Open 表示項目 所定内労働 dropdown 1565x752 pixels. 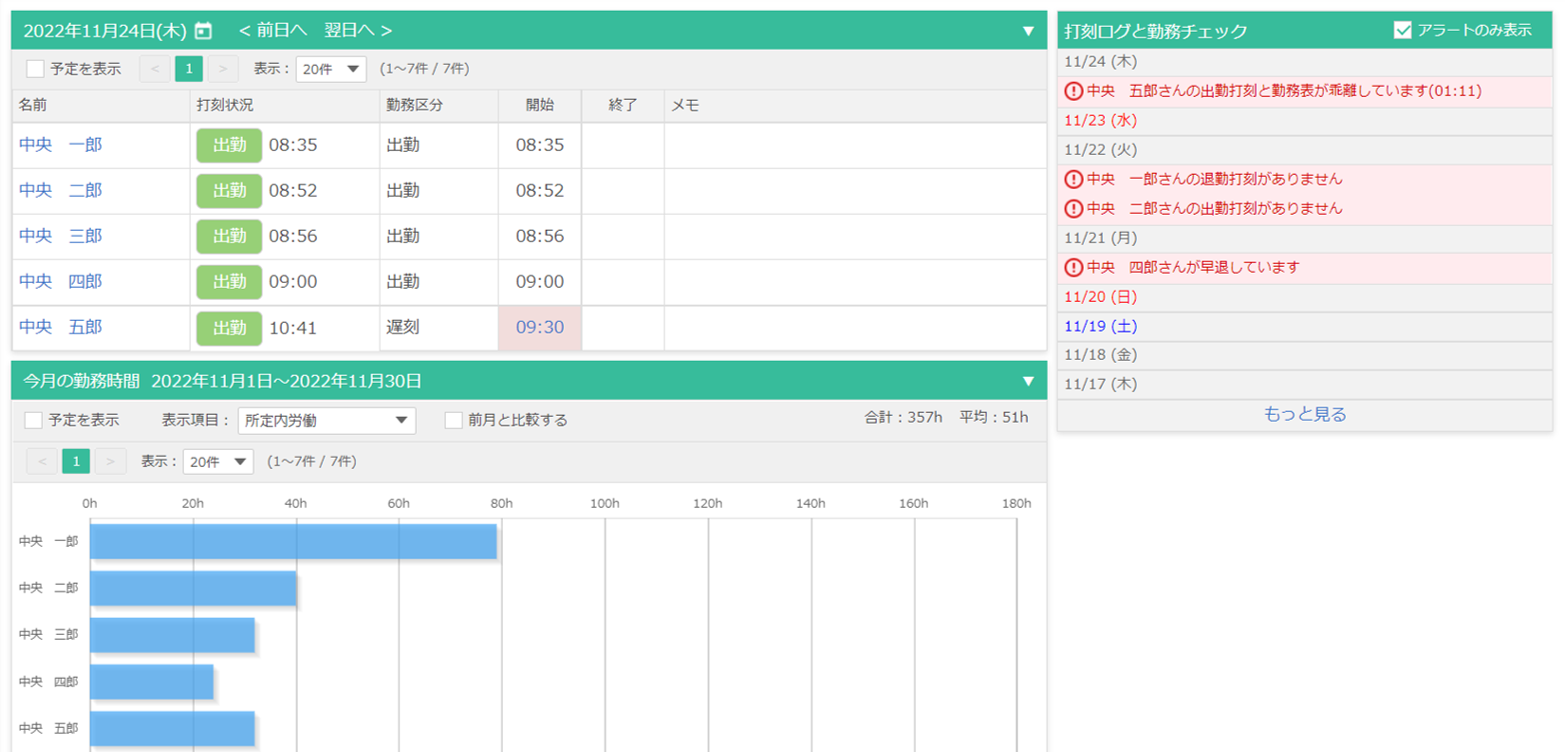(x=327, y=420)
